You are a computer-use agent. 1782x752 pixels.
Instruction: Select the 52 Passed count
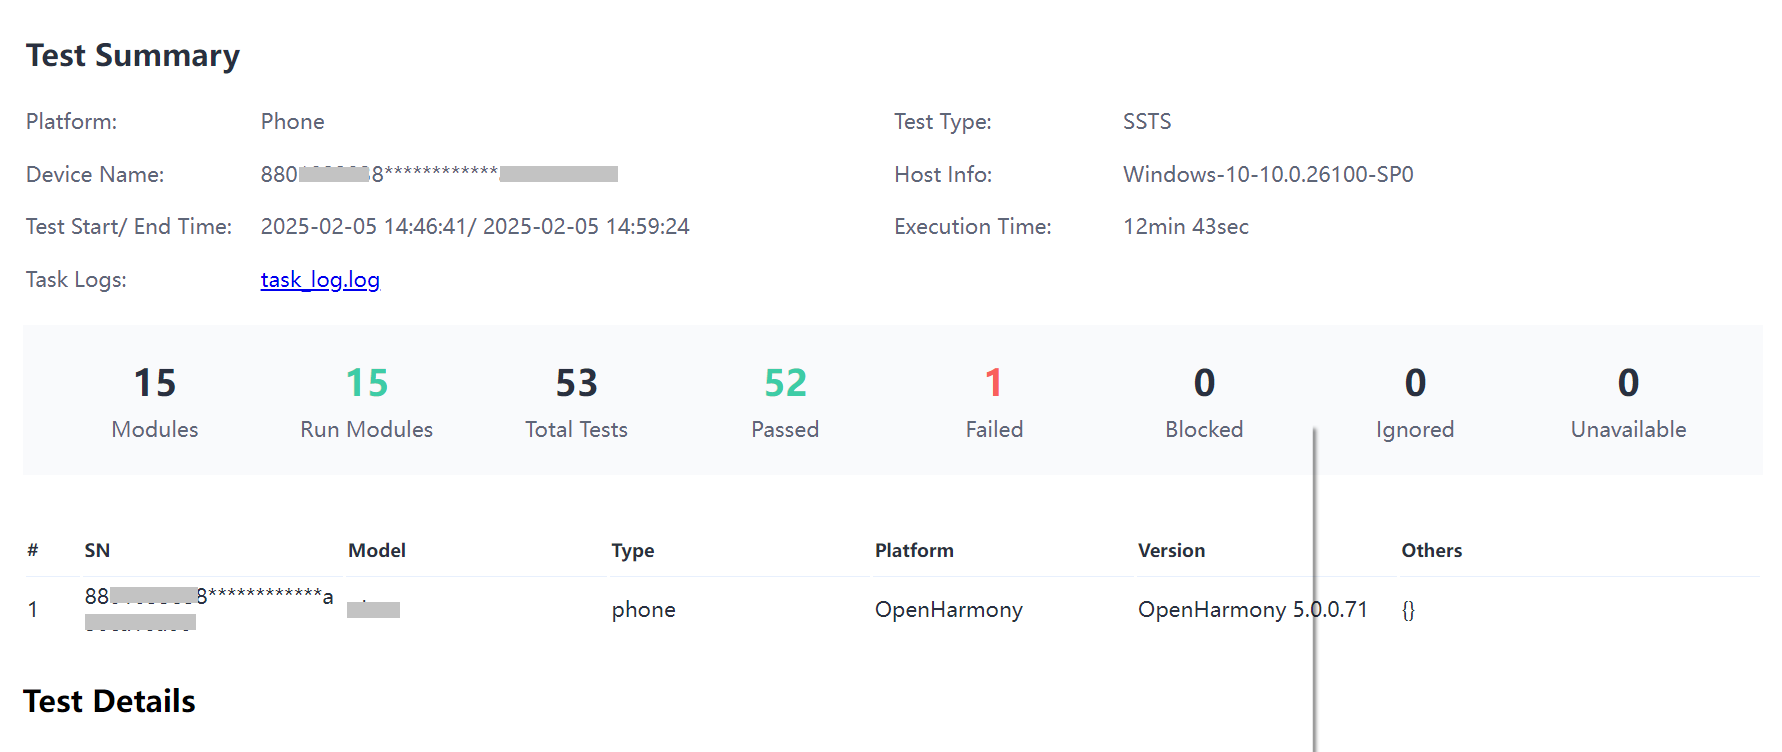click(x=785, y=383)
